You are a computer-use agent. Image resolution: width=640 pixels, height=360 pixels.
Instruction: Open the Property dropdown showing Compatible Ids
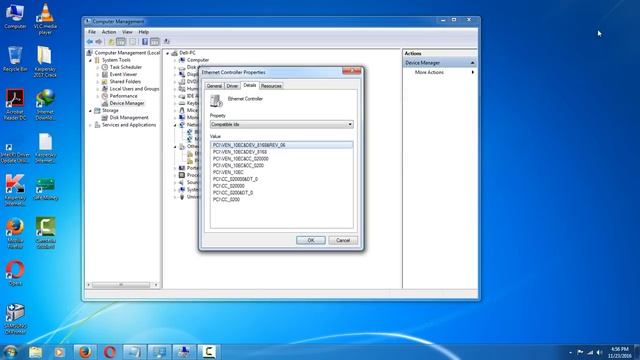point(282,124)
